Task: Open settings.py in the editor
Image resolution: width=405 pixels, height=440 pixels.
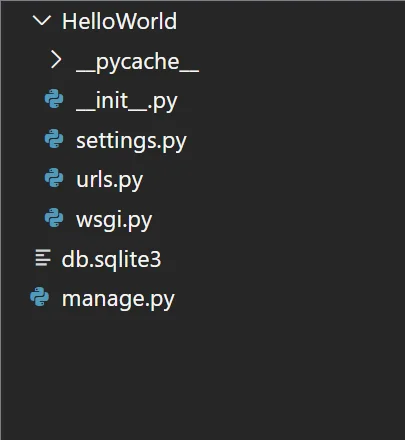Action: 131,141
